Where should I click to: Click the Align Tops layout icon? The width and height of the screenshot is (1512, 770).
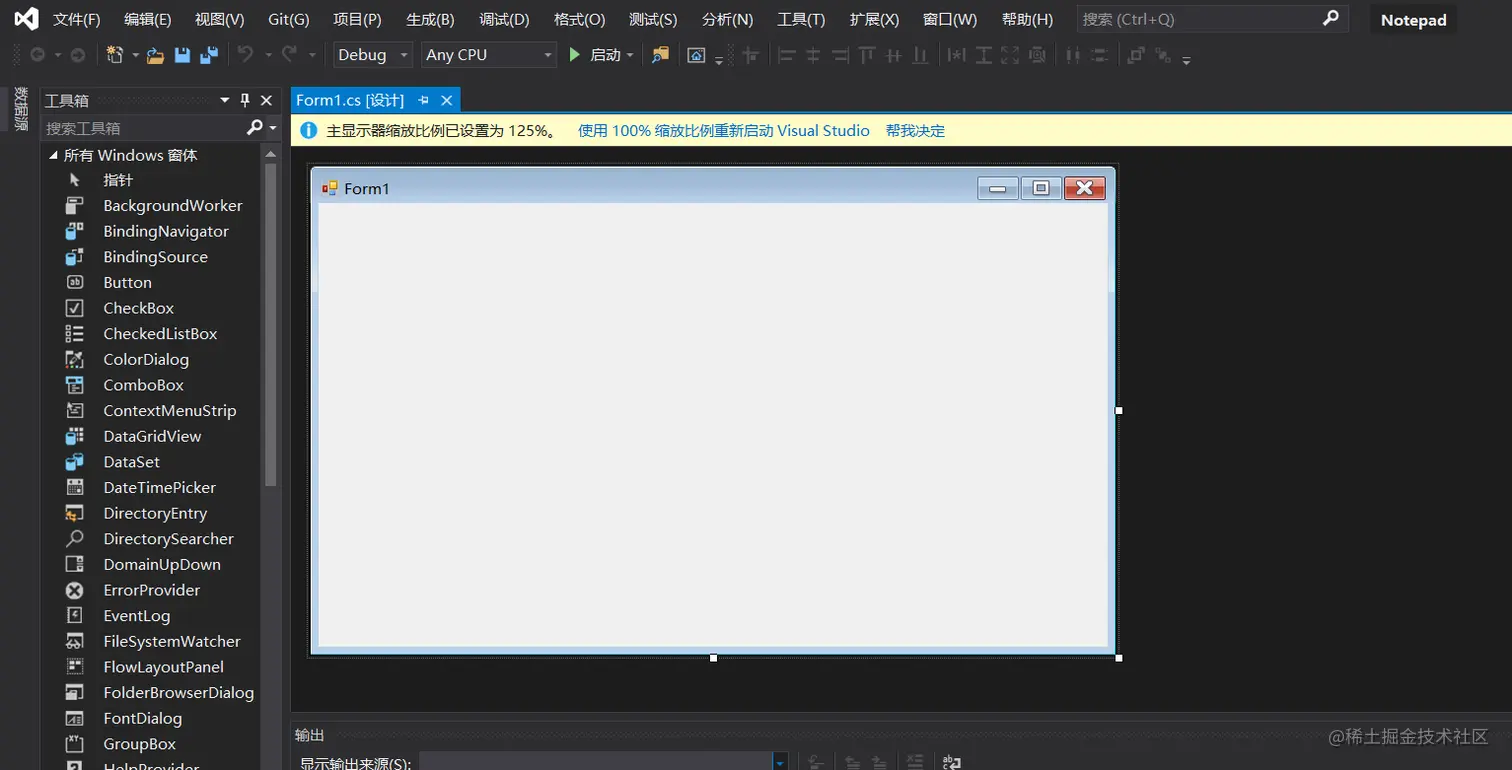coord(867,56)
